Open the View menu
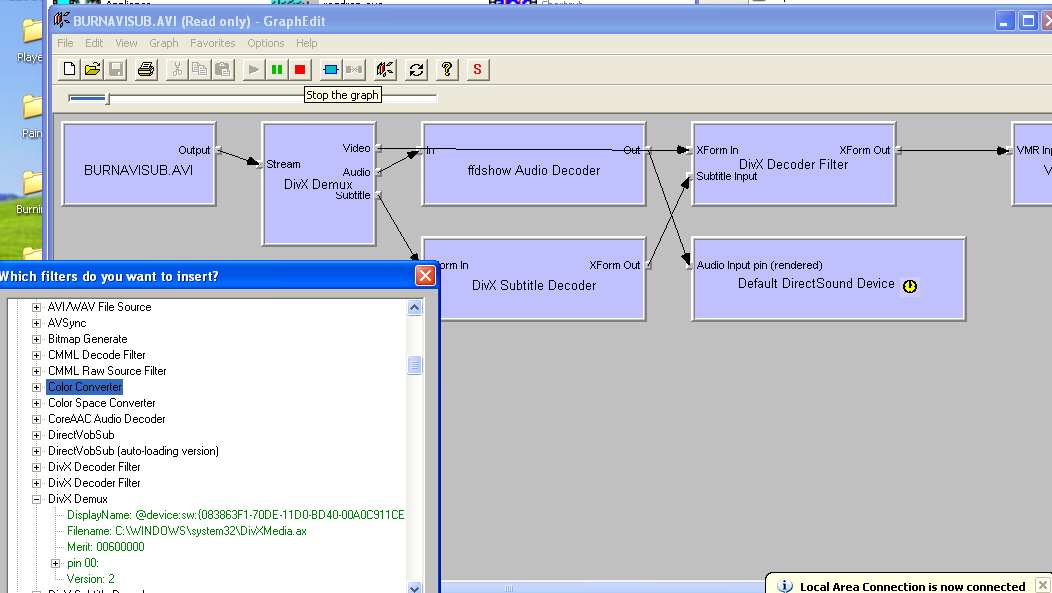1052x593 pixels. pyautogui.click(x=126, y=43)
